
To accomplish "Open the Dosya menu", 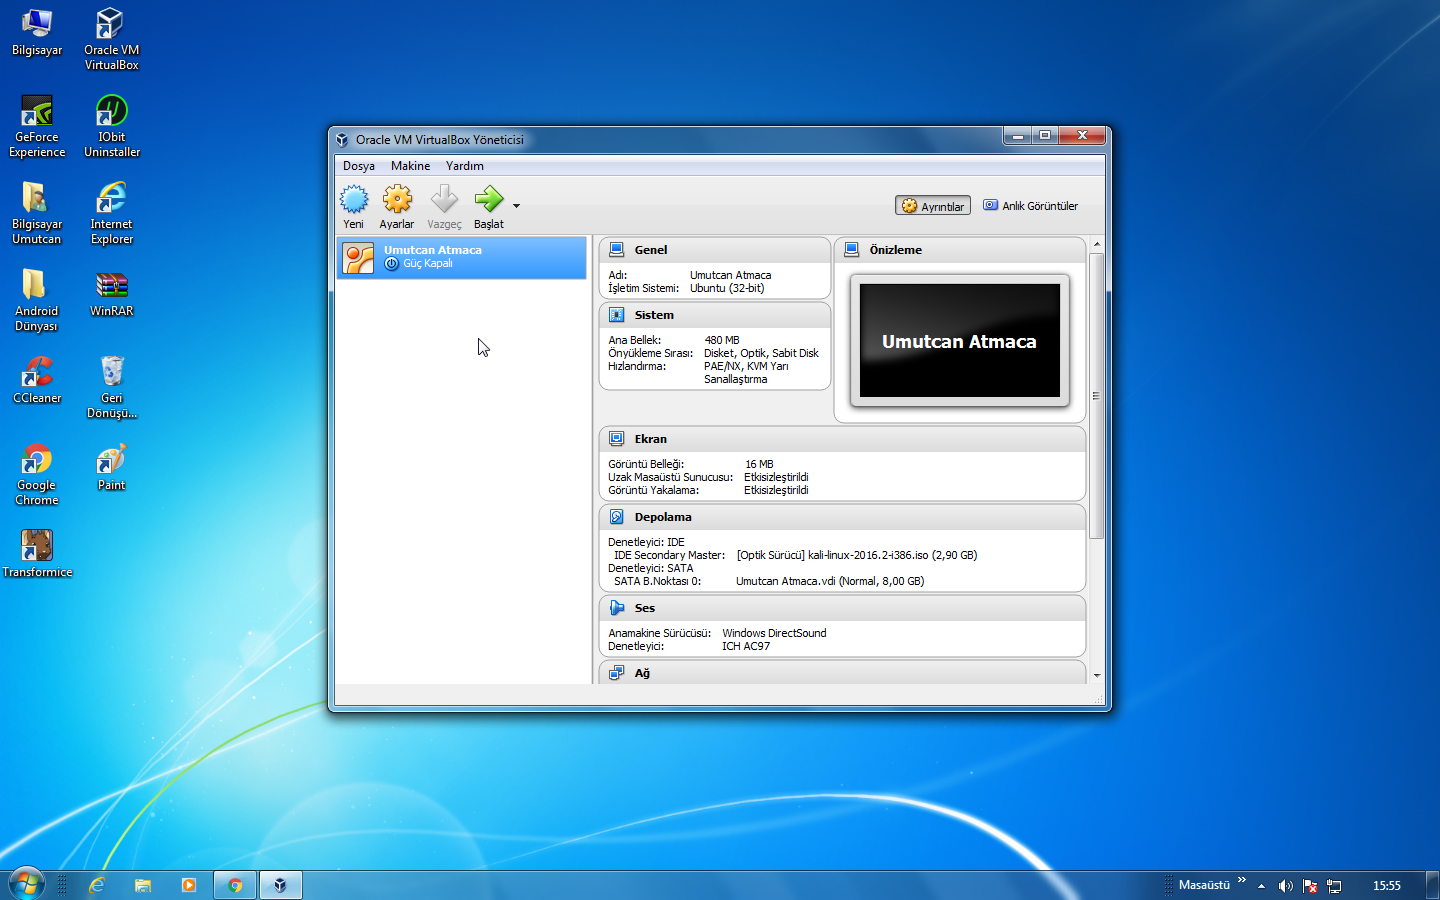I will 359,166.
